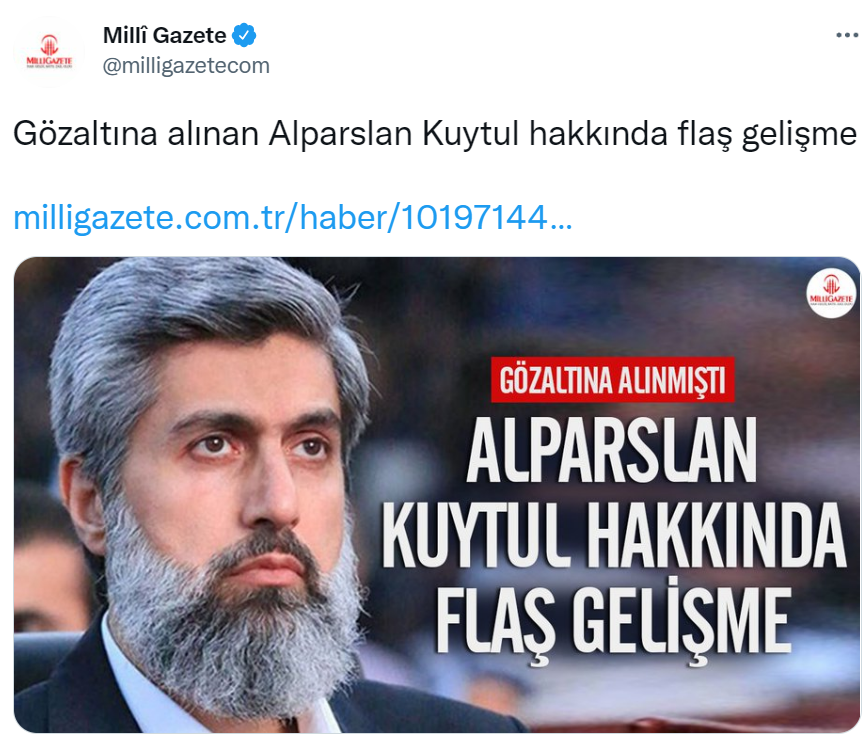Click the red GÖZALTINA ALINMIŞTI banner
This screenshot has width=868, height=735.
613,380
